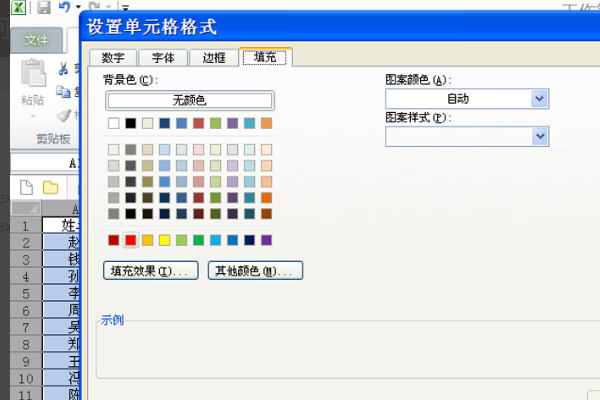Open the 图案颜色 dropdown
This screenshot has width=600, height=400.
point(540,98)
